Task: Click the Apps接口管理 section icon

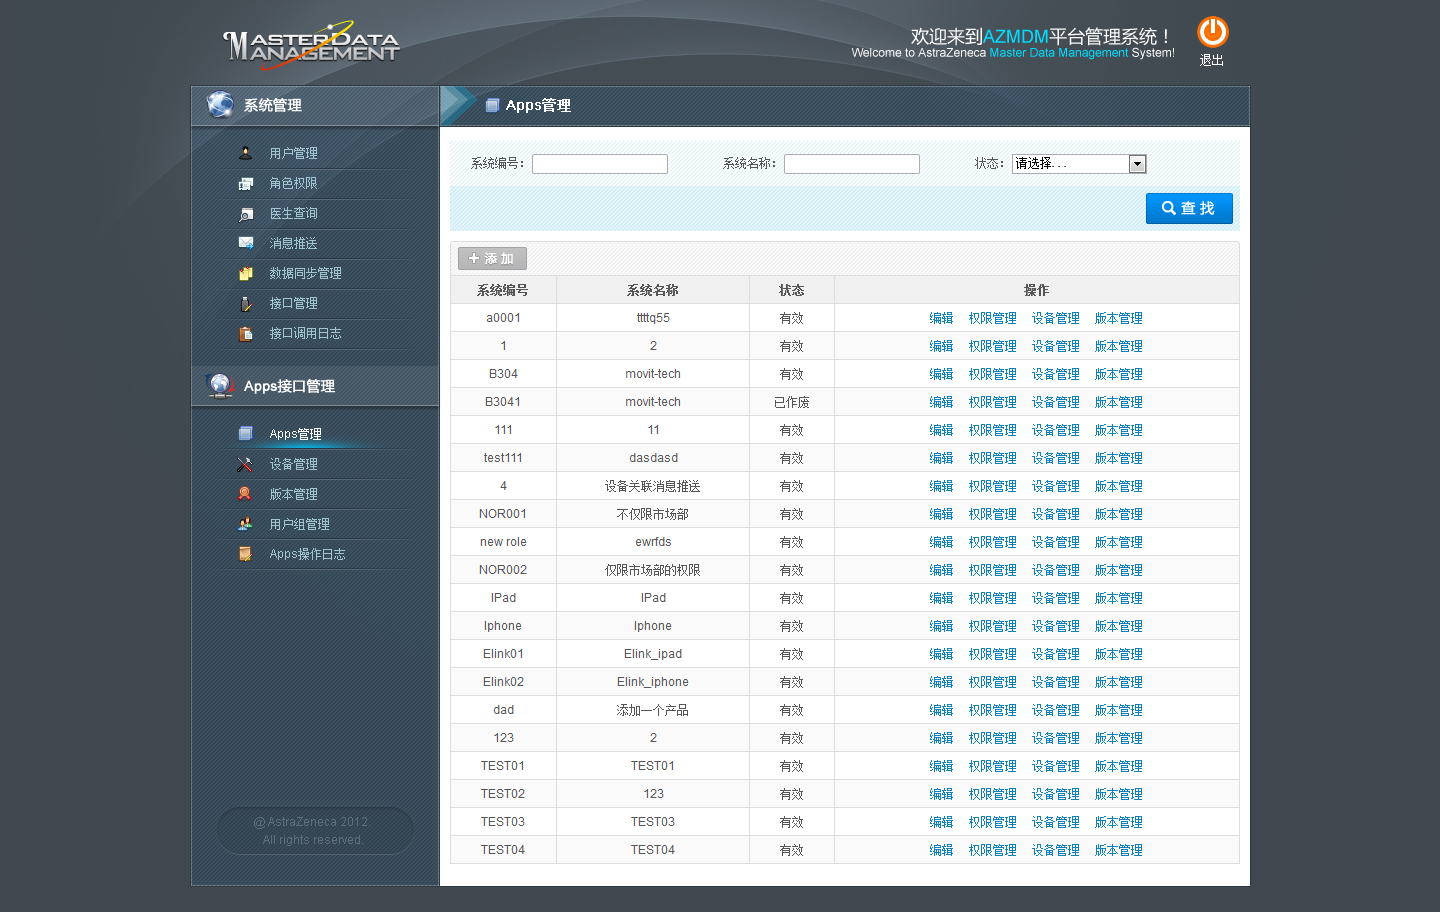Action: [x=220, y=385]
